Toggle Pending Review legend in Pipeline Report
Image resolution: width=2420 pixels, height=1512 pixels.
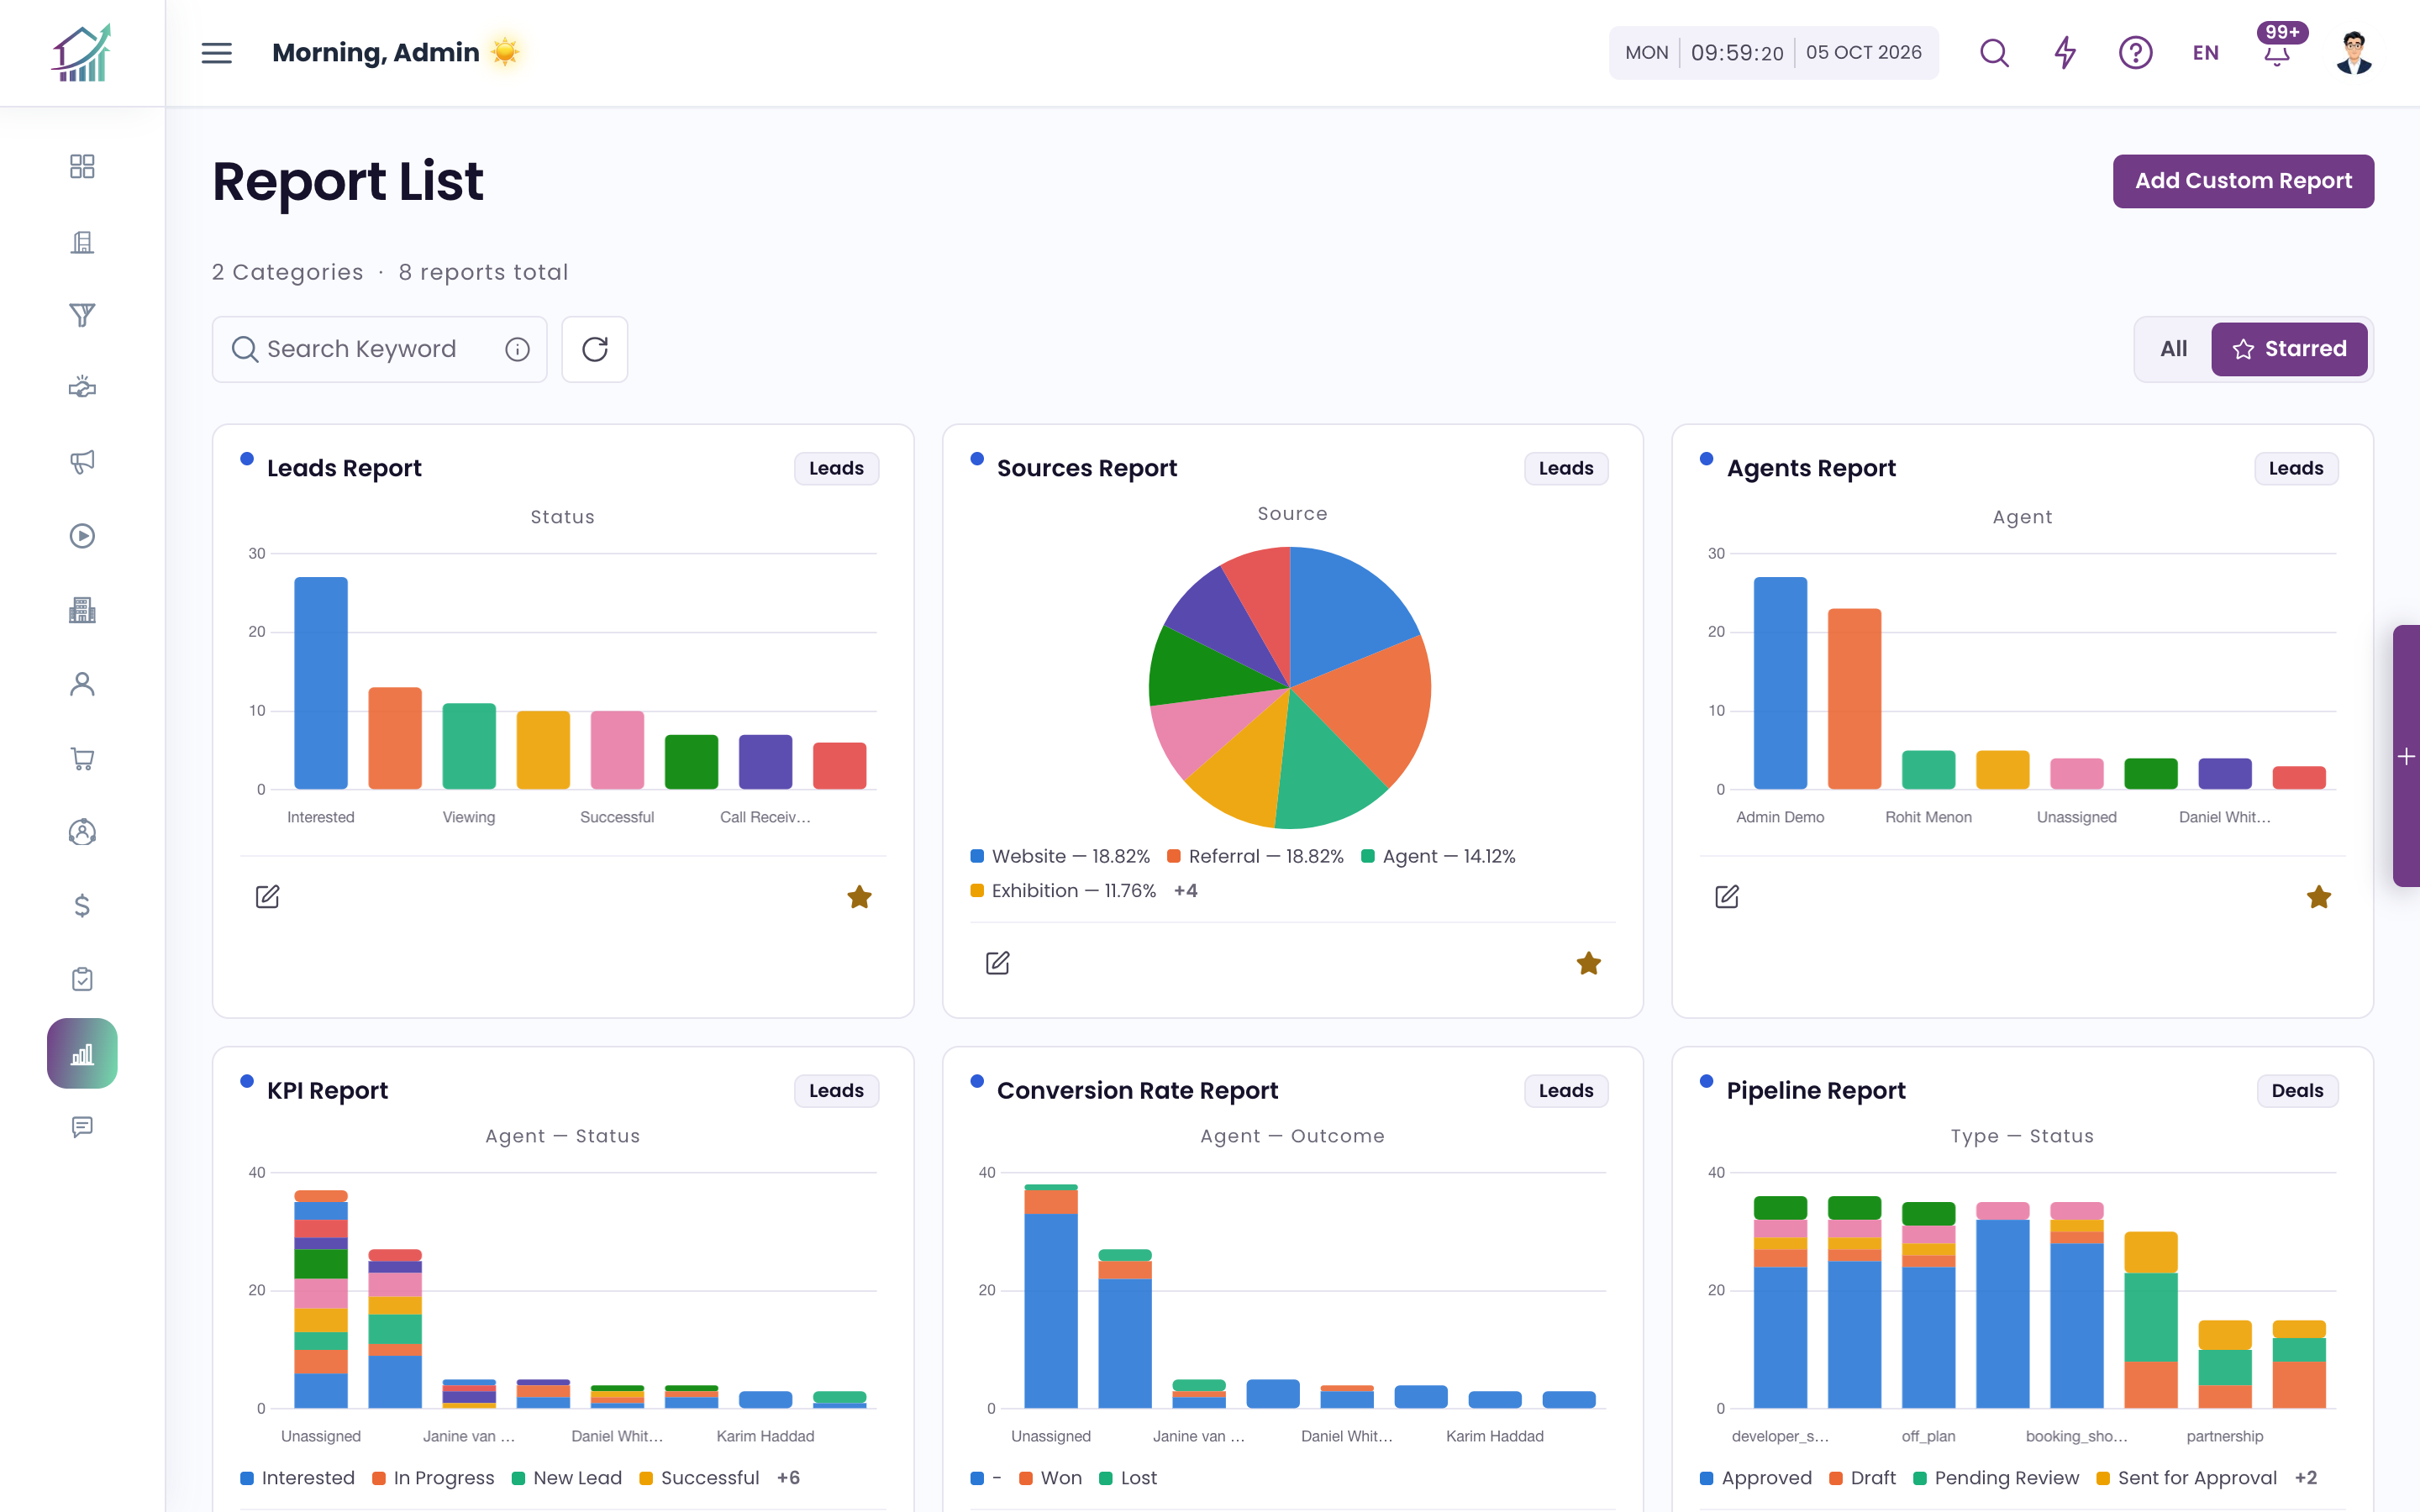(x=1996, y=1477)
